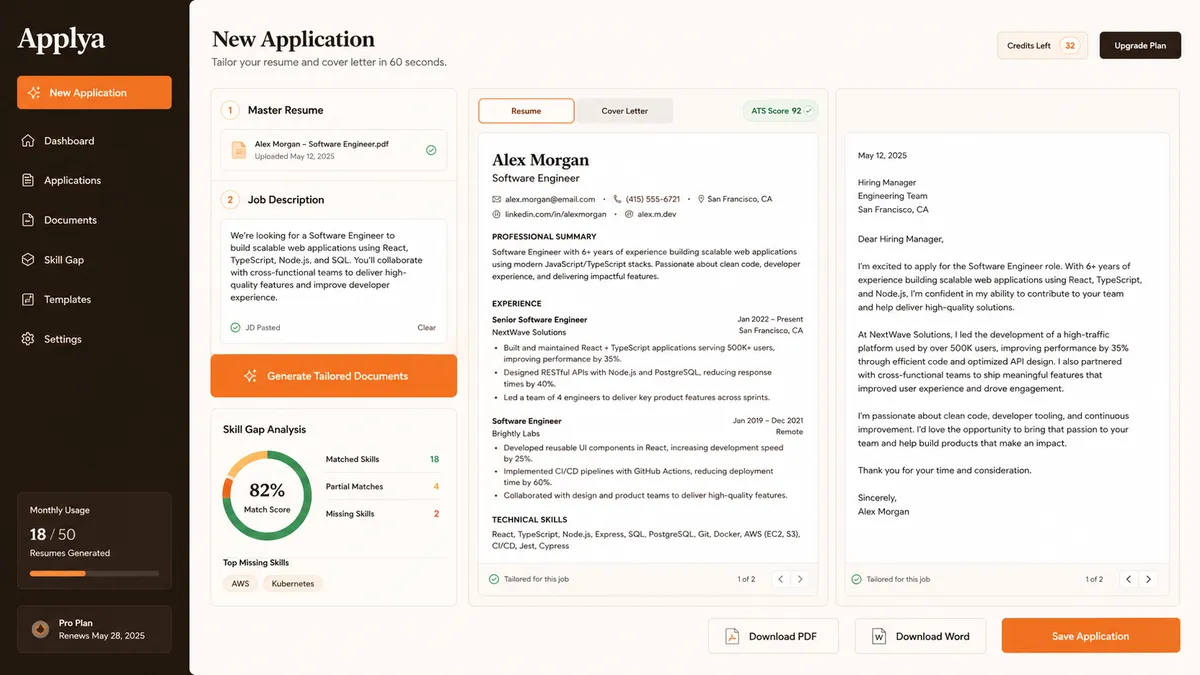Download the resume as PDF
This screenshot has height=675, width=1200.
772,636
